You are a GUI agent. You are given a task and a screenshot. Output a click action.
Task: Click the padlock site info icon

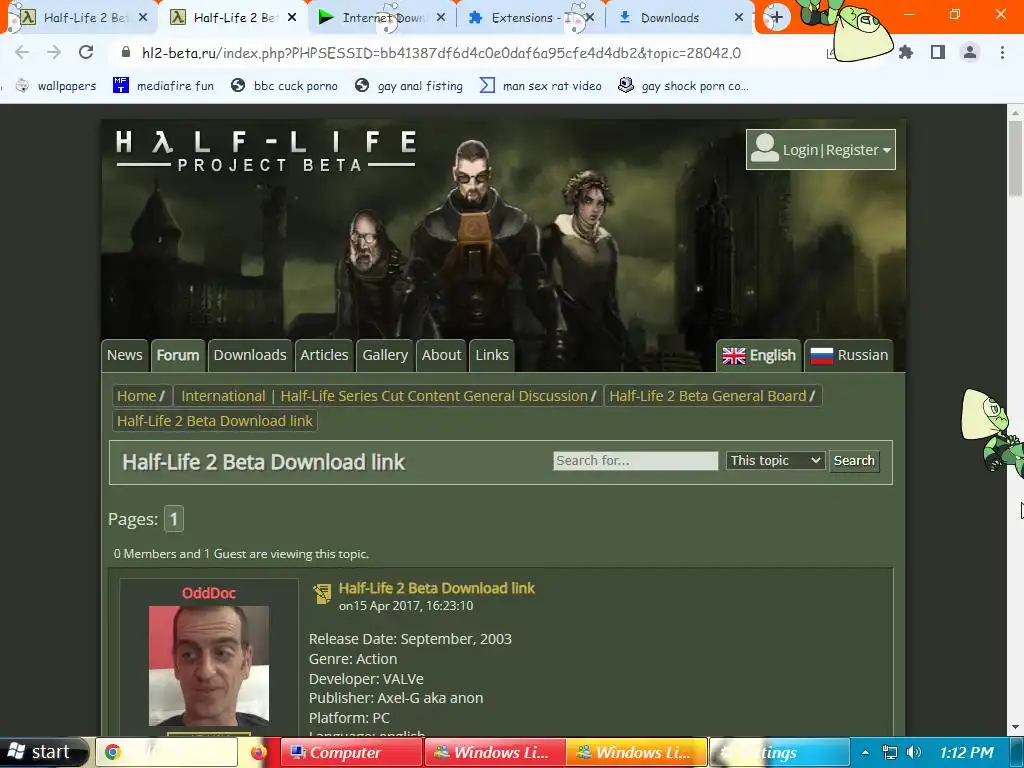point(126,52)
